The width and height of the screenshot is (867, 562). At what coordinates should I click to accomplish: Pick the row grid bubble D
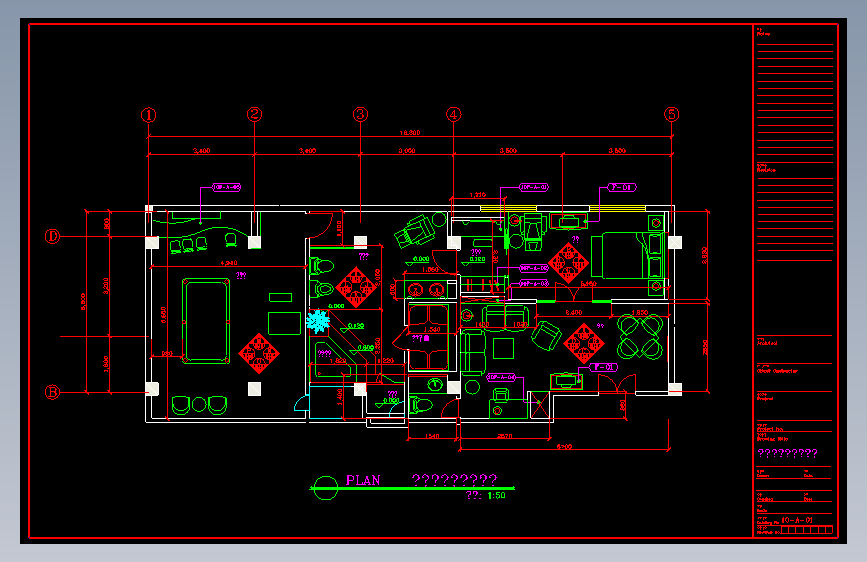[x=53, y=237]
